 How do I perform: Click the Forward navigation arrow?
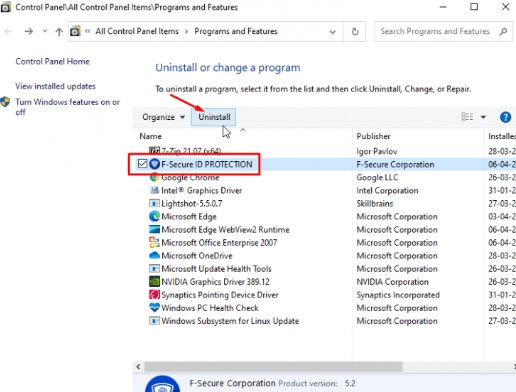pos(29,31)
